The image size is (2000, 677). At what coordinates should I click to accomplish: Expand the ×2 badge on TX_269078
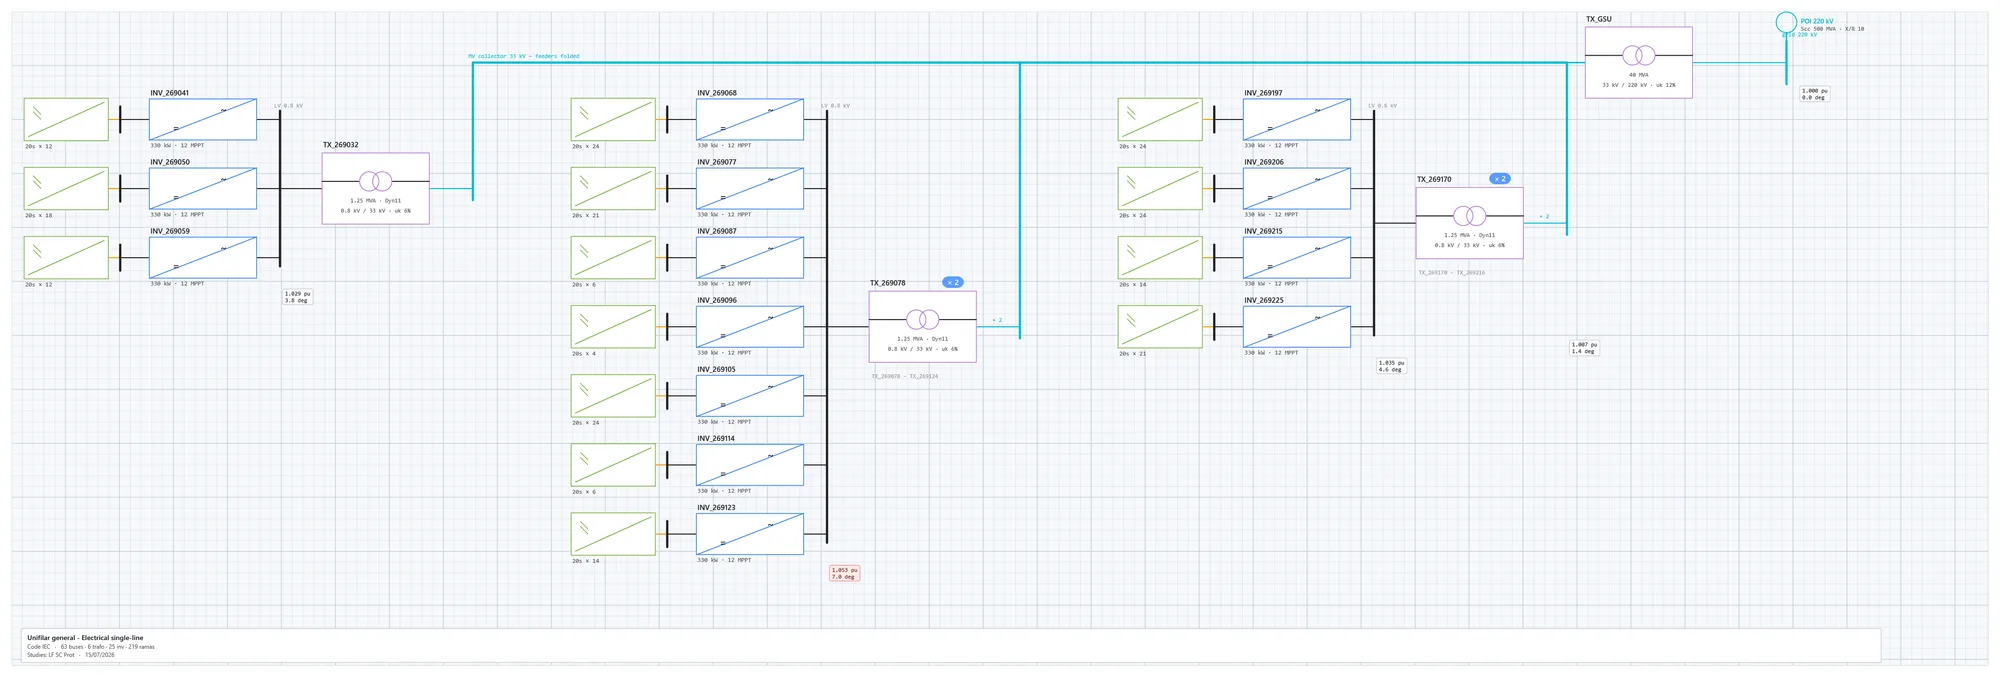pyautogui.click(x=953, y=283)
